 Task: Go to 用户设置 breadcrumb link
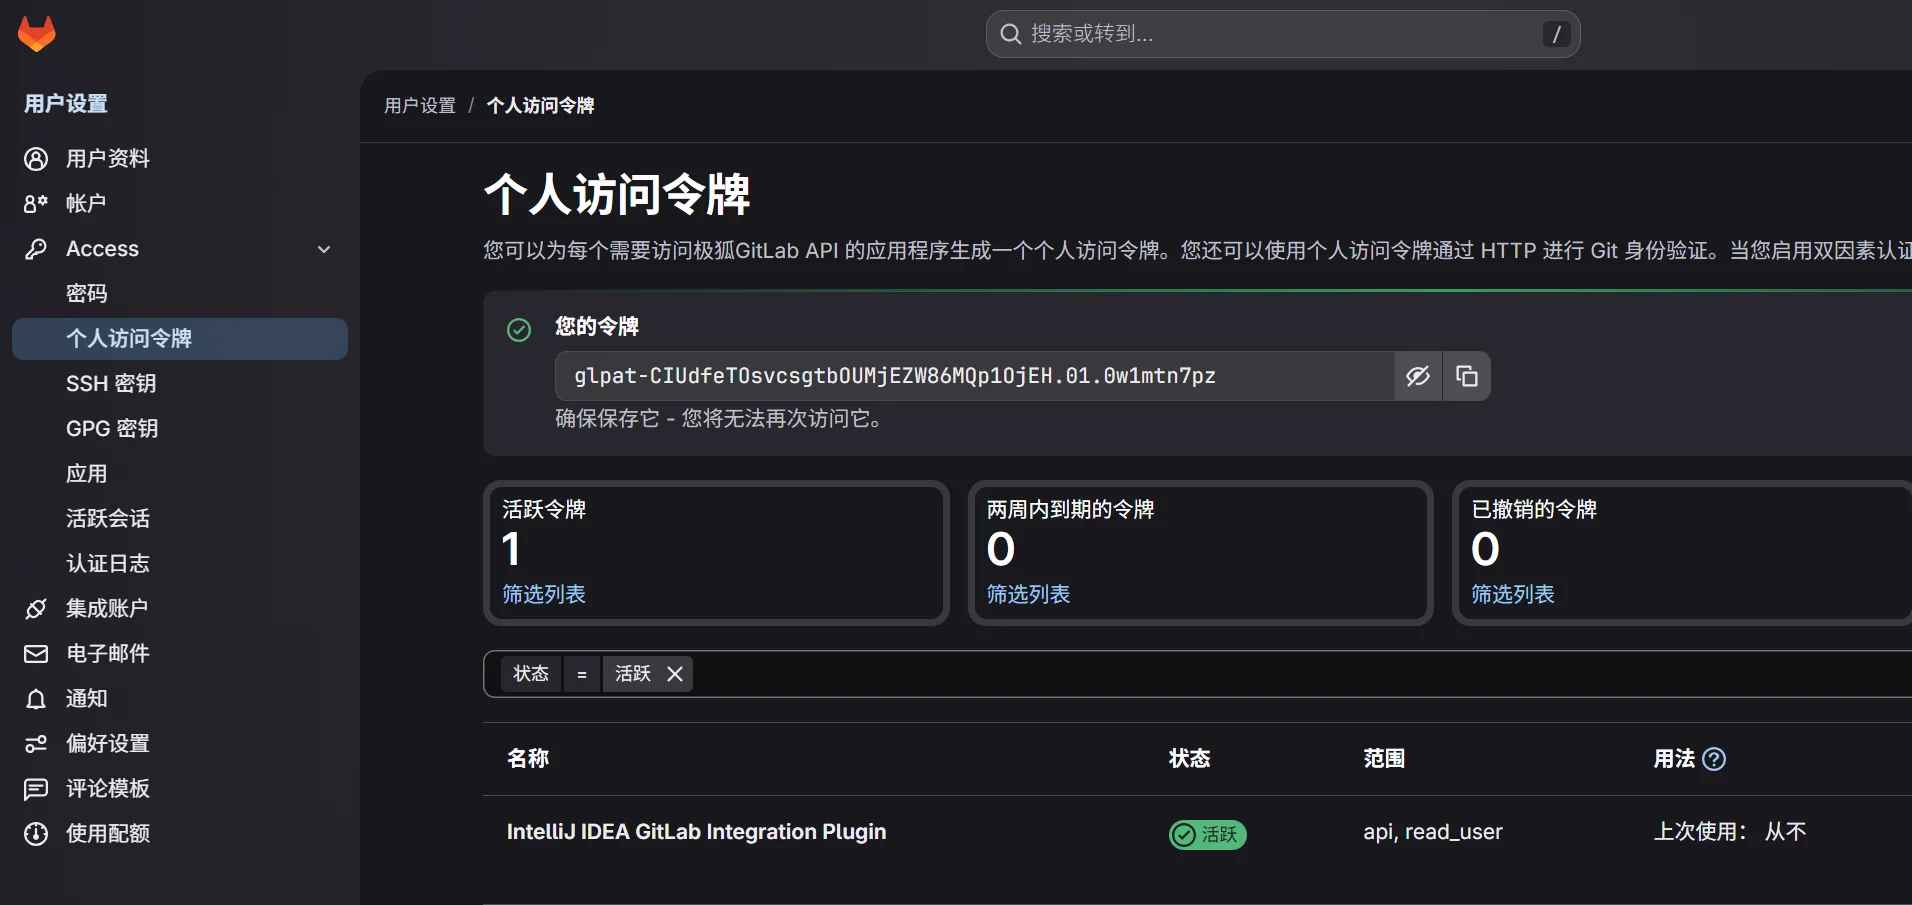point(420,106)
